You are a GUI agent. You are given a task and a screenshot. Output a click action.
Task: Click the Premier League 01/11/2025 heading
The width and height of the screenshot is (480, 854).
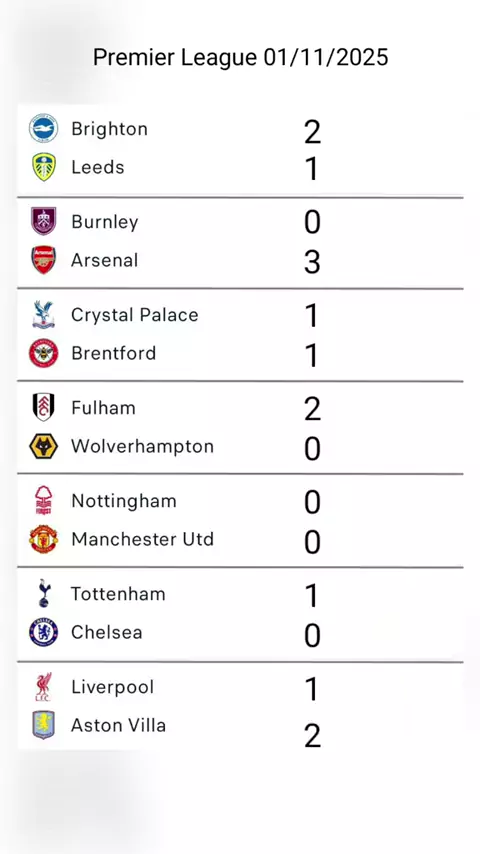coord(240,57)
